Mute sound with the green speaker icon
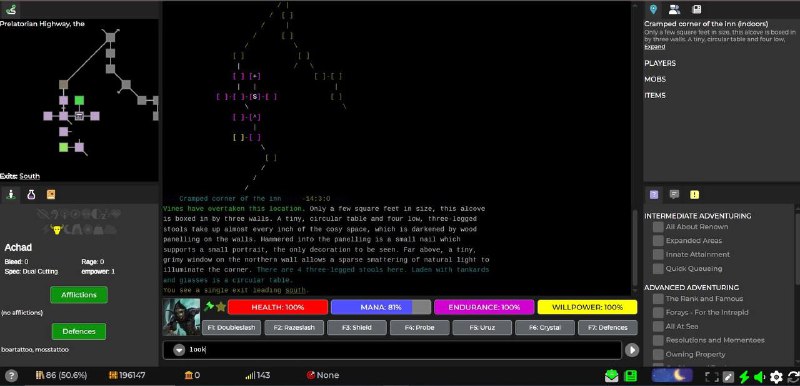This screenshot has width=800, height=386. 759,377
